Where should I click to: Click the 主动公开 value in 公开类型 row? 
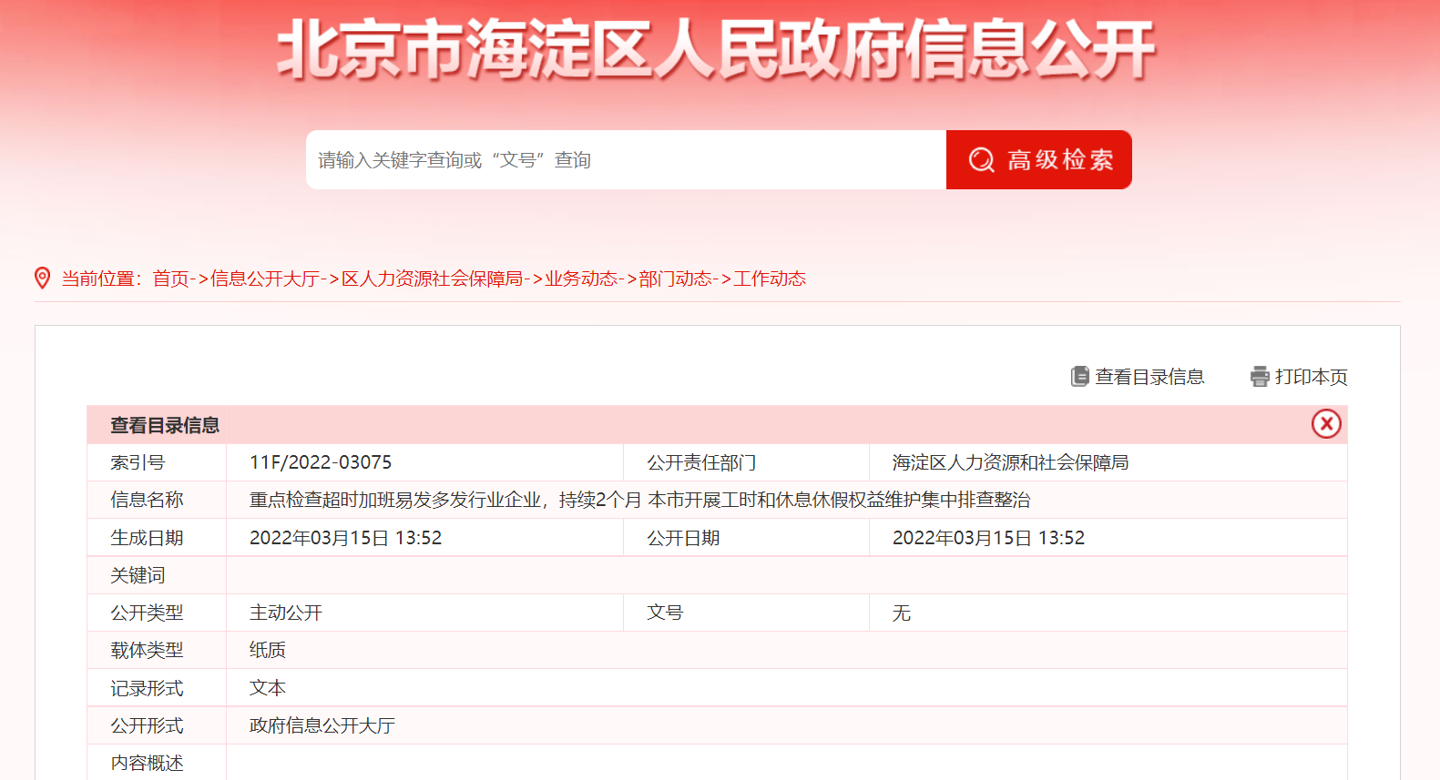click(x=286, y=613)
